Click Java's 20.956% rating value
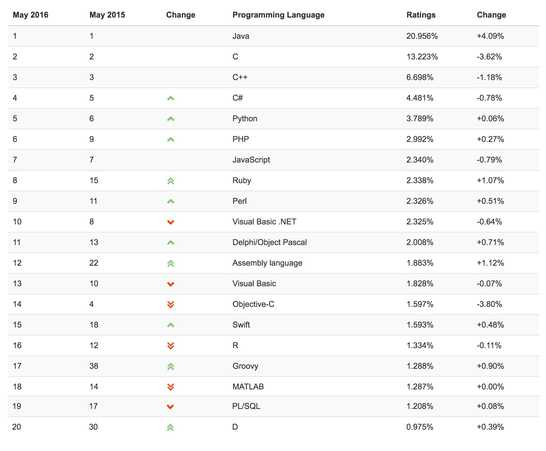Image resolution: width=546 pixels, height=451 pixels. point(422,36)
